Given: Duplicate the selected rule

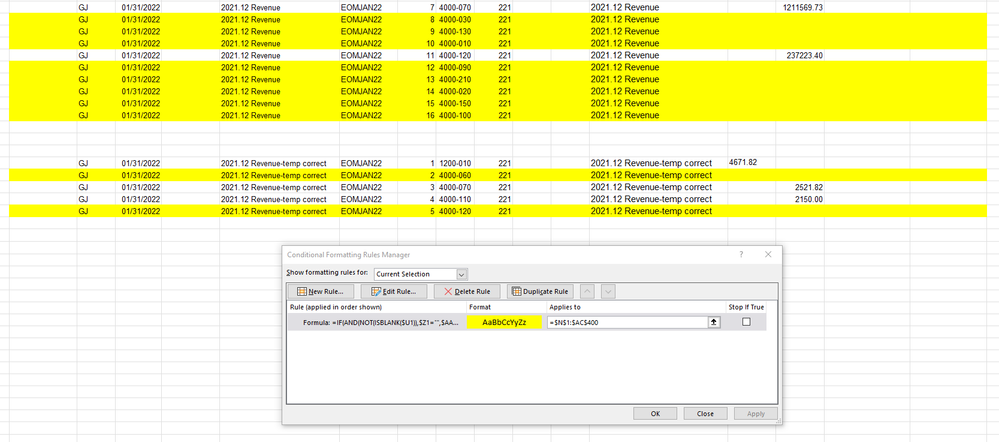Looking at the screenshot, I should point(540,292).
